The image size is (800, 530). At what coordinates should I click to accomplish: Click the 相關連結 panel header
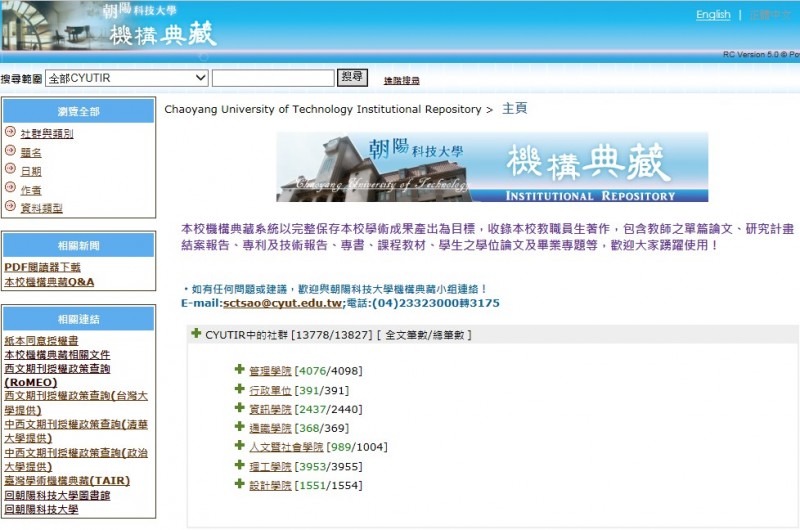coord(79,319)
